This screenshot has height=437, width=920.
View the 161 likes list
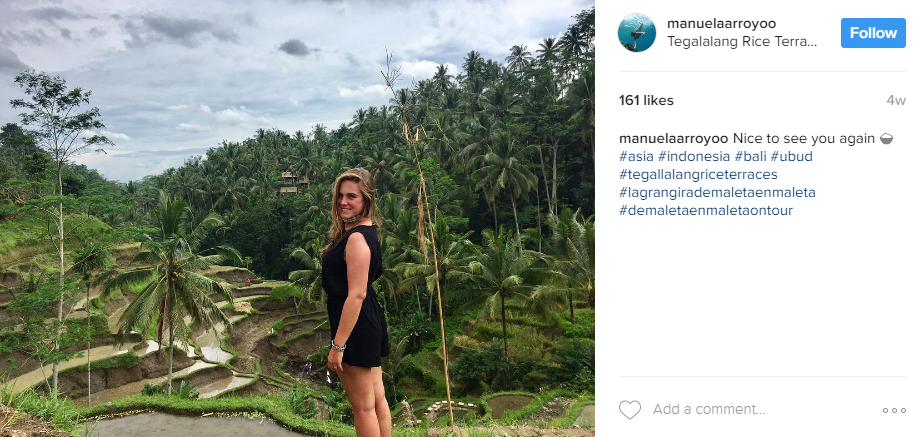click(646, 100)
